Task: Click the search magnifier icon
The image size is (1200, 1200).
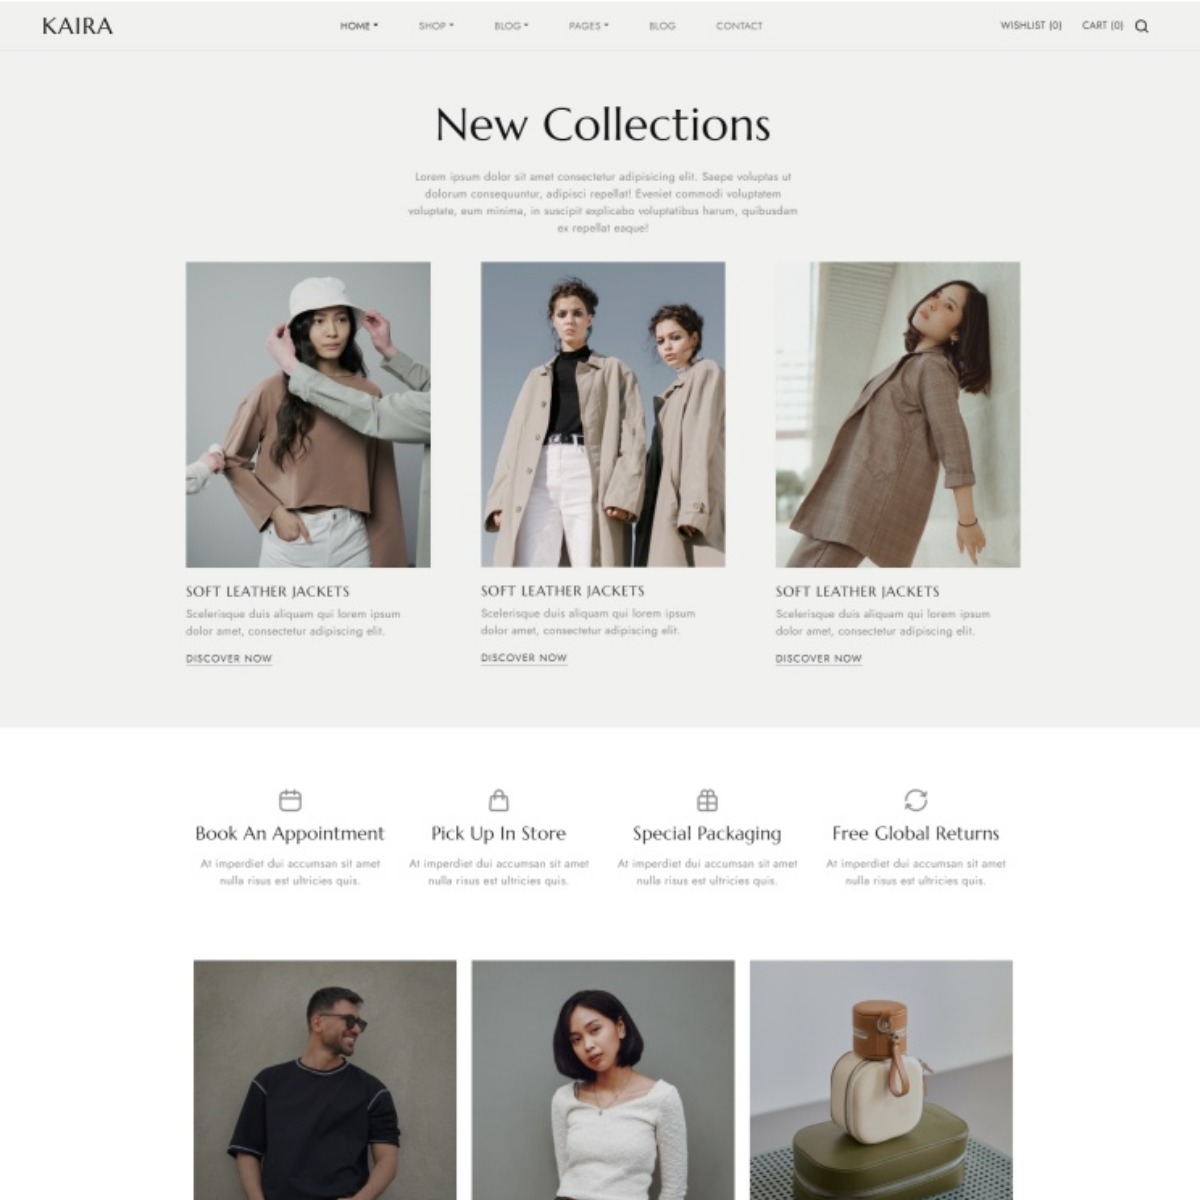Action: pyautogui.click(x=1141, y=26)
